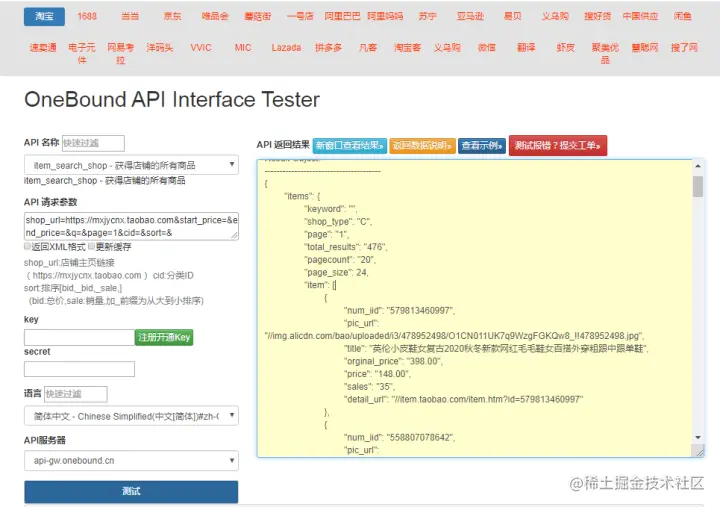Go to the 唯品会 tab
The image size is (720, 507).
coord(215,17)
